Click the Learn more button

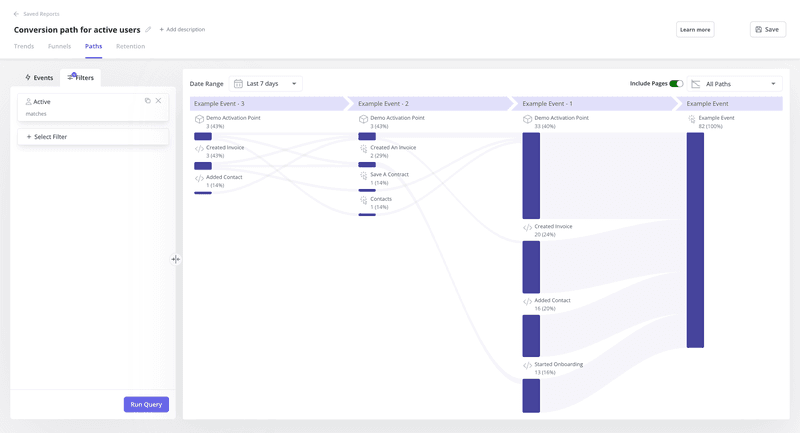(695, 30)
